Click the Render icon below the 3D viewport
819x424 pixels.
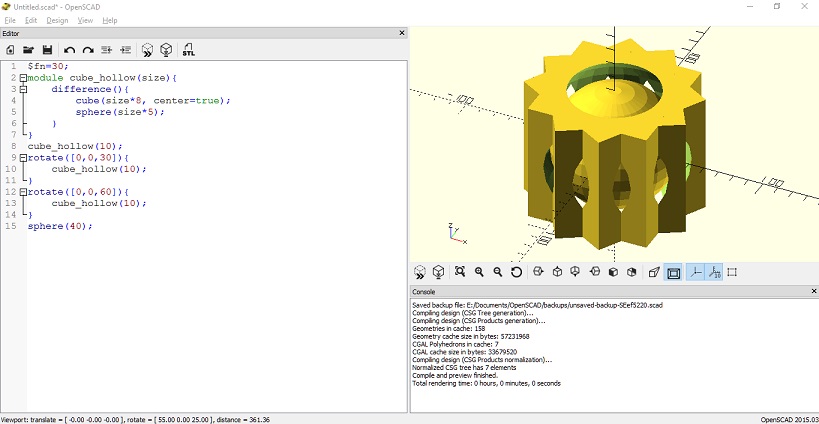pyautogui.click(x=438, y=272)
